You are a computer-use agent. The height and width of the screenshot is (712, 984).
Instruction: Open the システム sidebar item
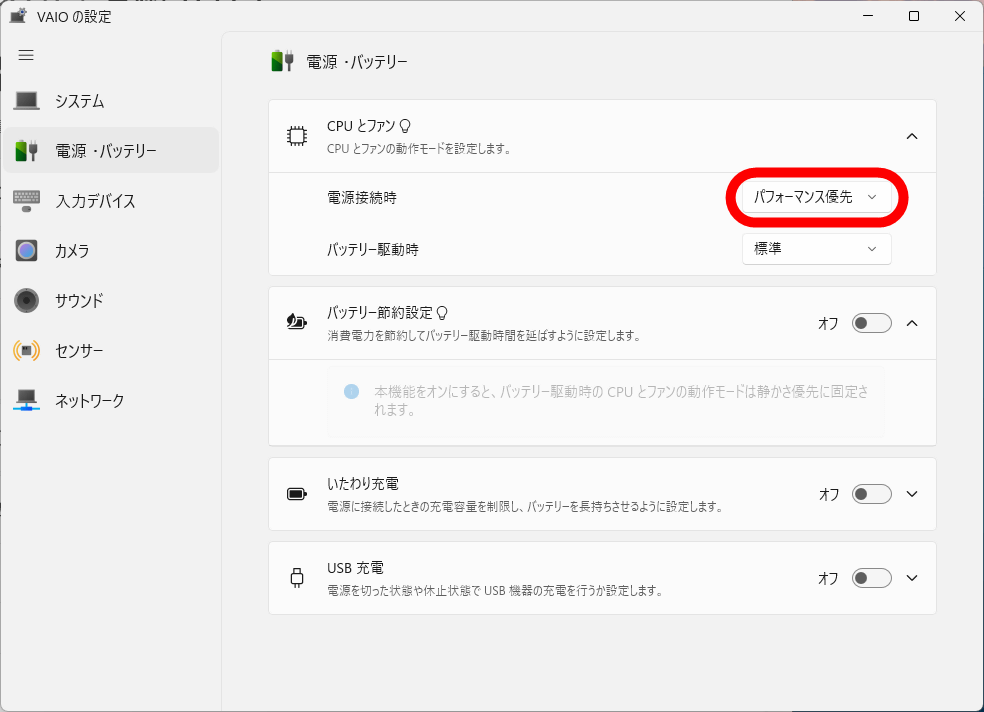pos(110,101)
